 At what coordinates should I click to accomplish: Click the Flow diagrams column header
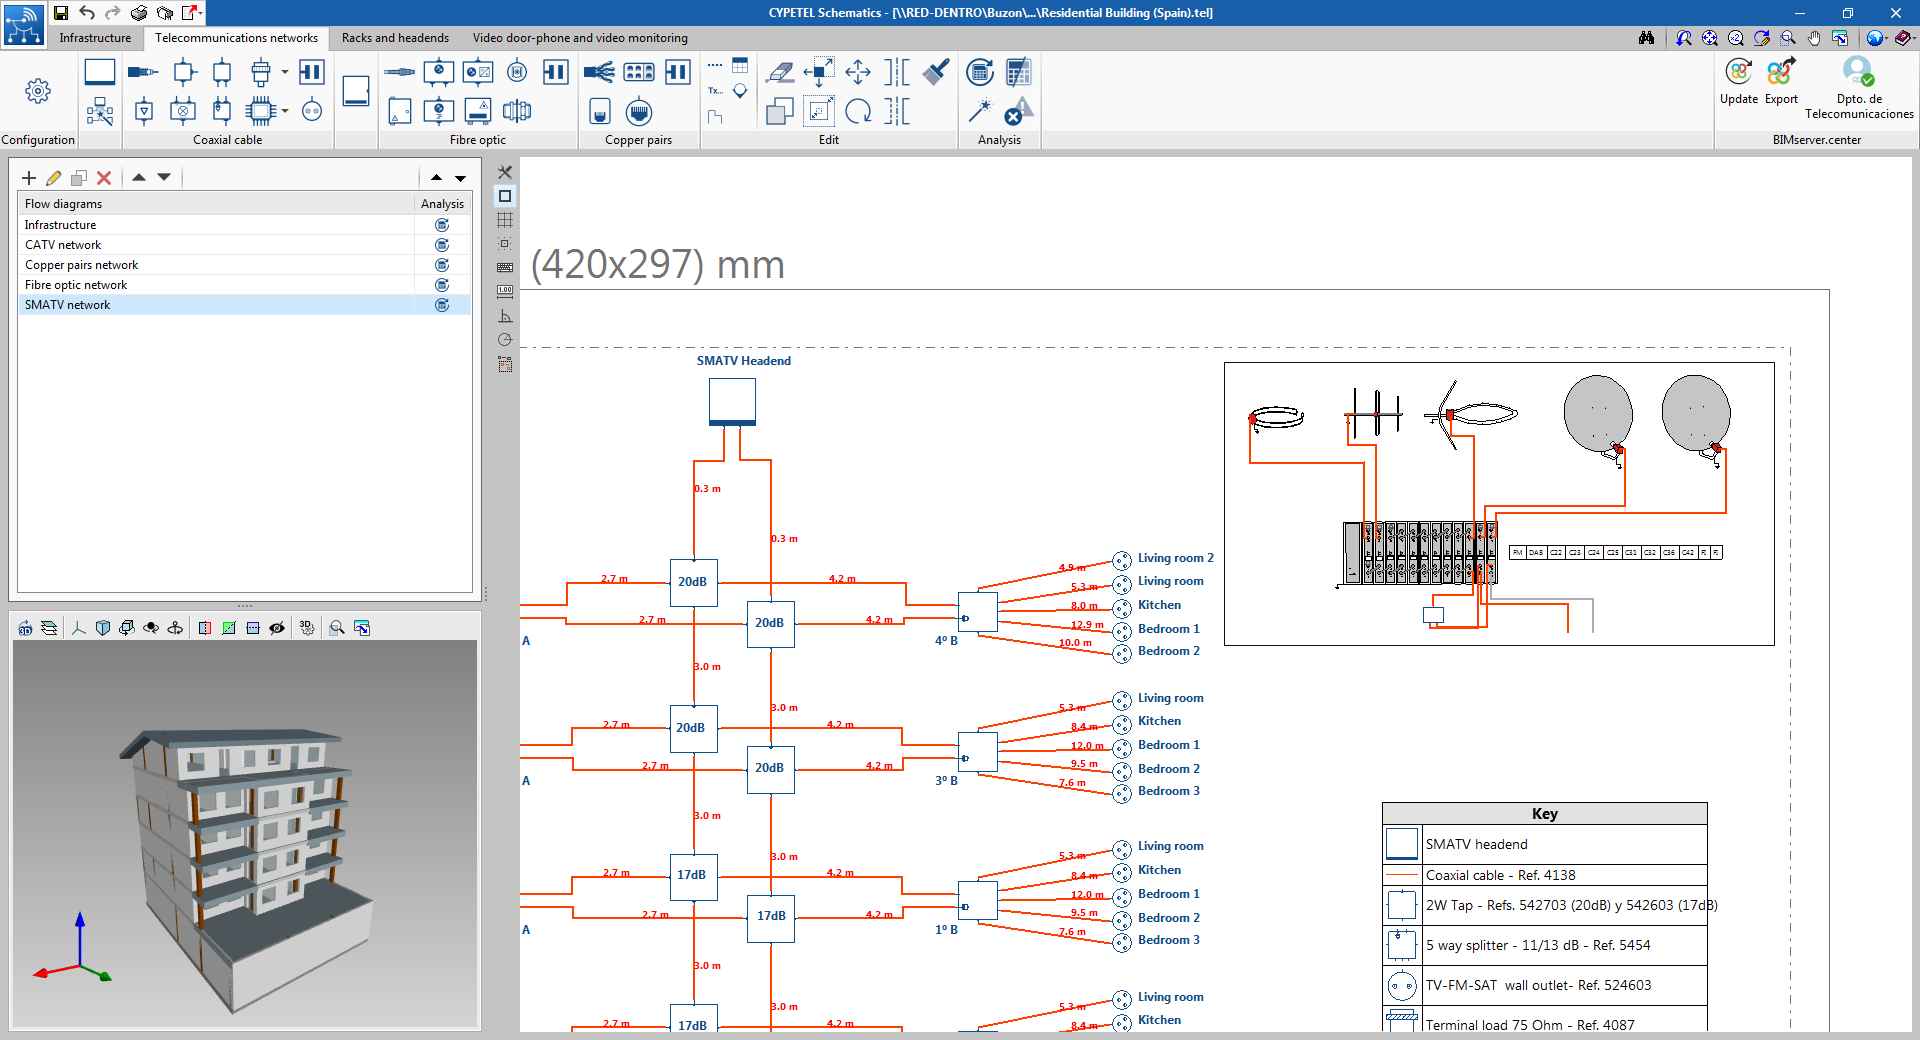[216, 204]
